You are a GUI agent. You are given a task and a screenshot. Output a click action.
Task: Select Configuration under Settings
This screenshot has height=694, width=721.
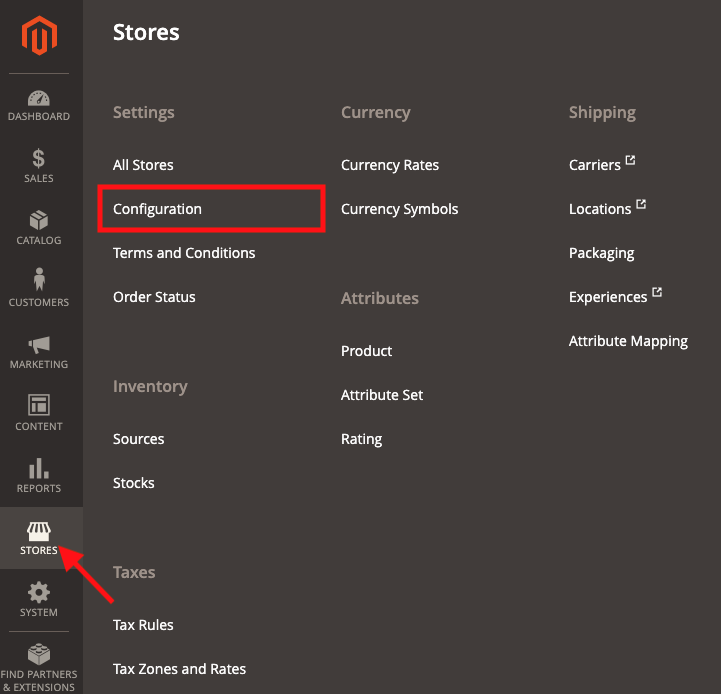pyautogui.click(x=157, y=209)
